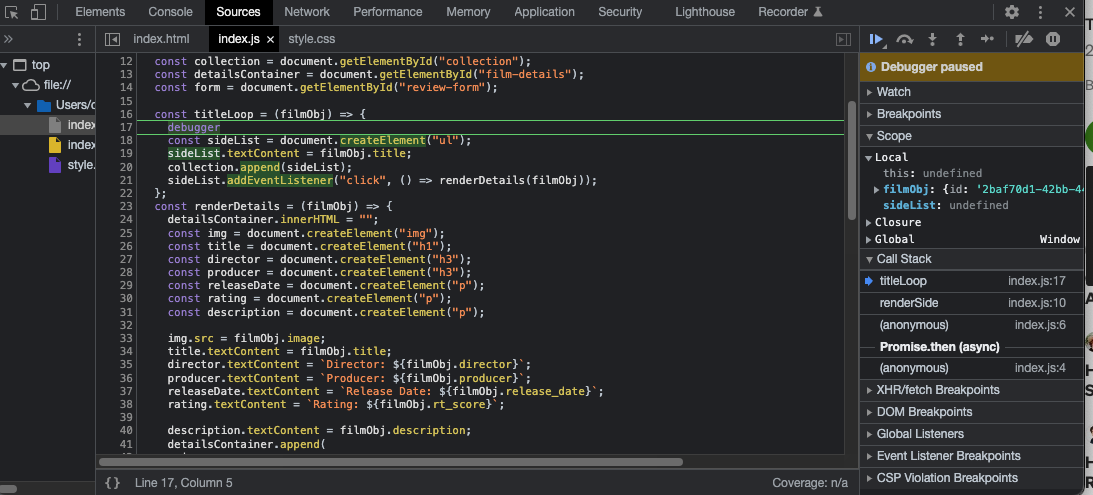This screenshot has width=1093, height=495.
Task: Select anonymous frame at index.js:4
Action: point(972,367)
